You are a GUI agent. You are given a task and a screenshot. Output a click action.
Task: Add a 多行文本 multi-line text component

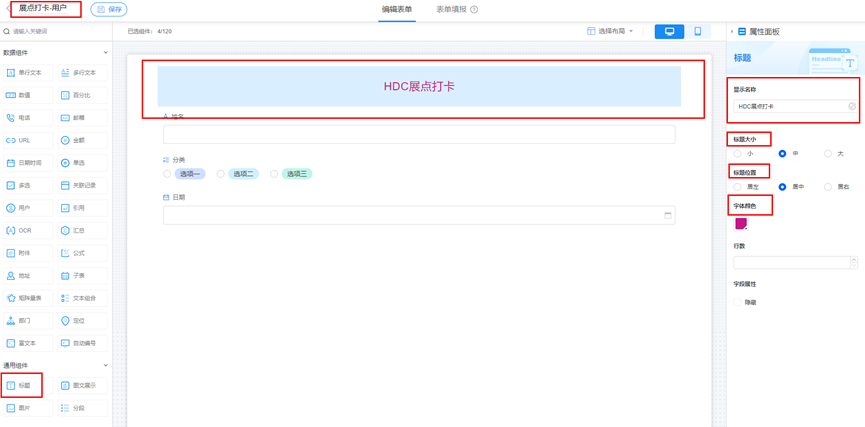pos(83,72)
